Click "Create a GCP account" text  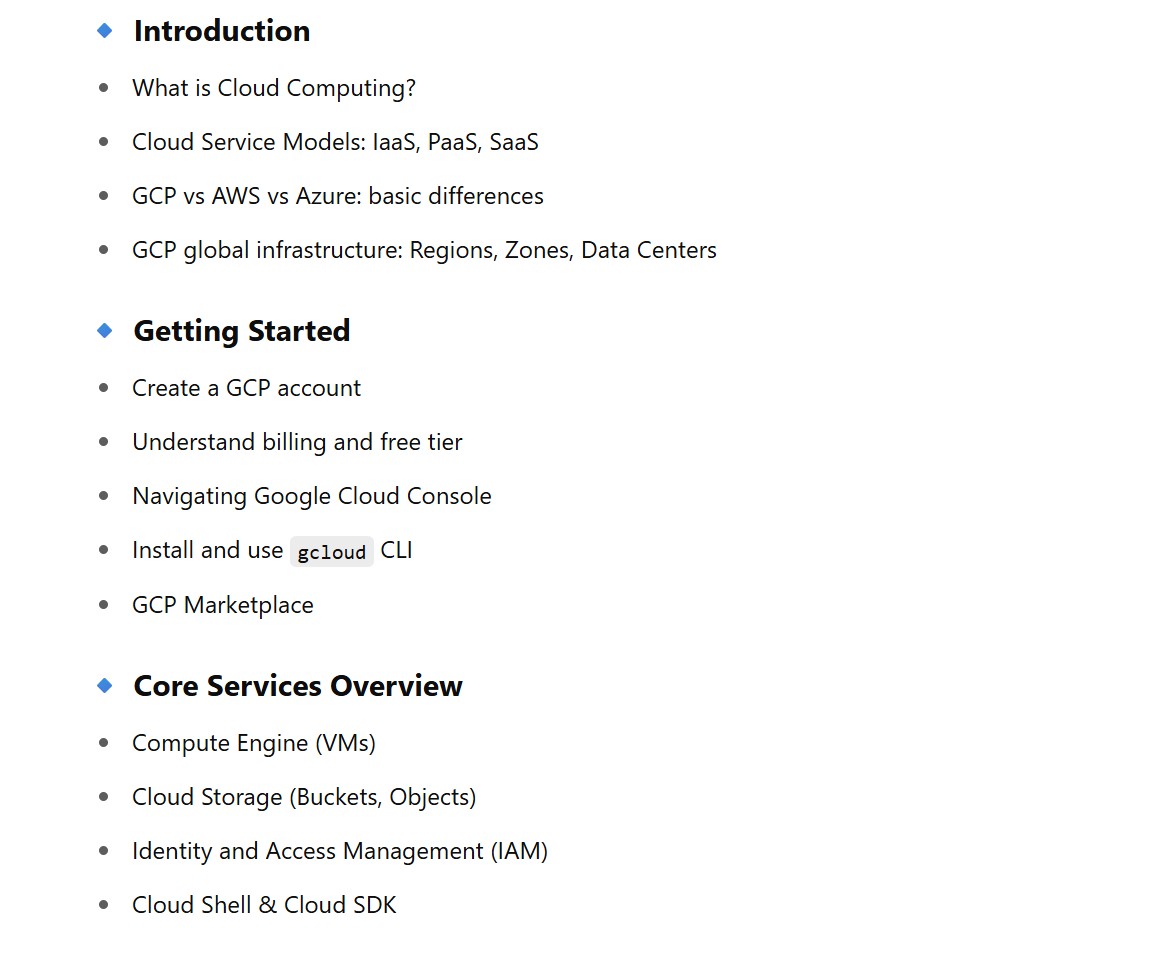click(246, 388)
